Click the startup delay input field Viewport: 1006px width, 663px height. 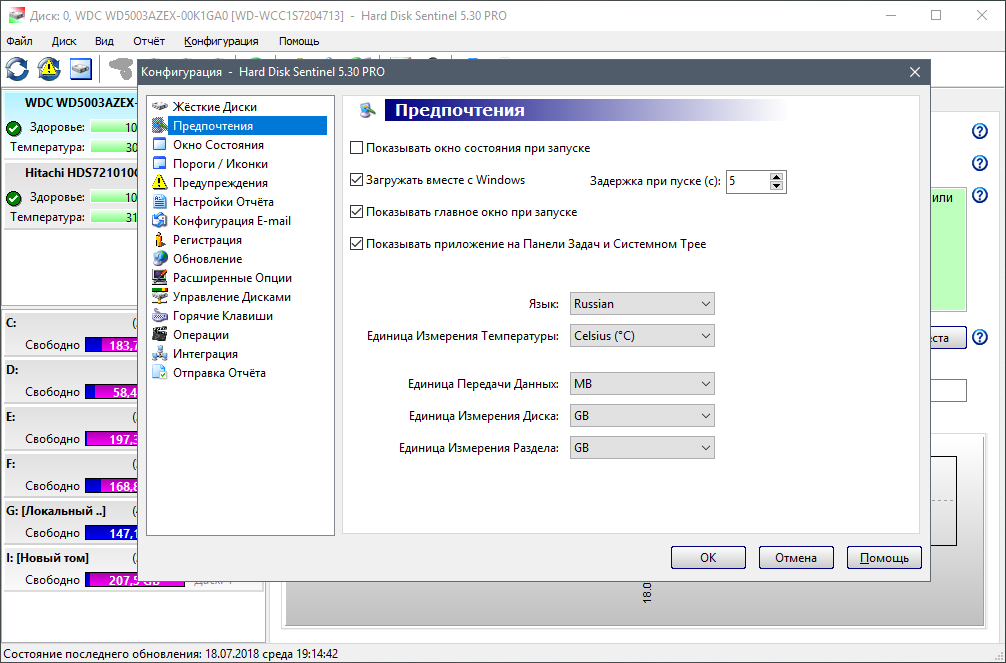click(x=747, y=182)
